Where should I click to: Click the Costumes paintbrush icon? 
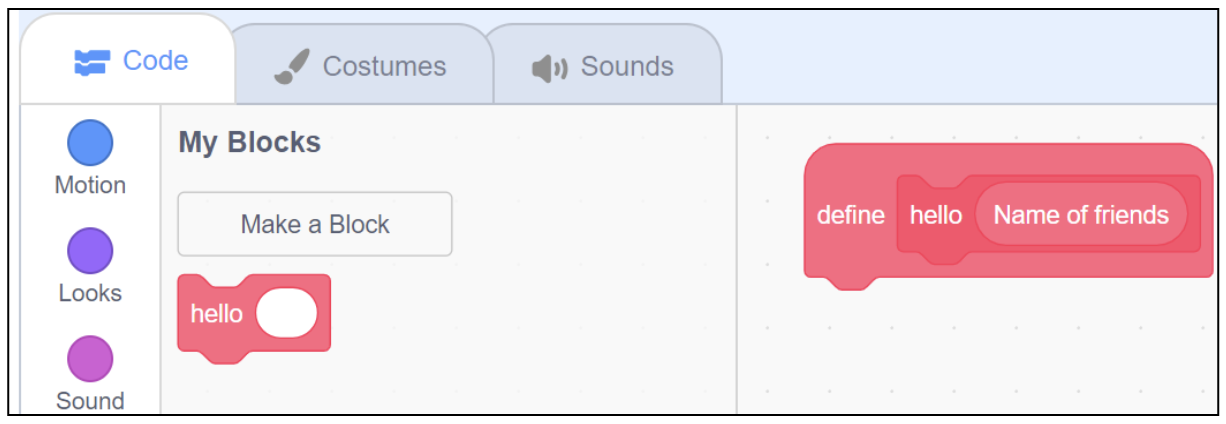[292, 67]
